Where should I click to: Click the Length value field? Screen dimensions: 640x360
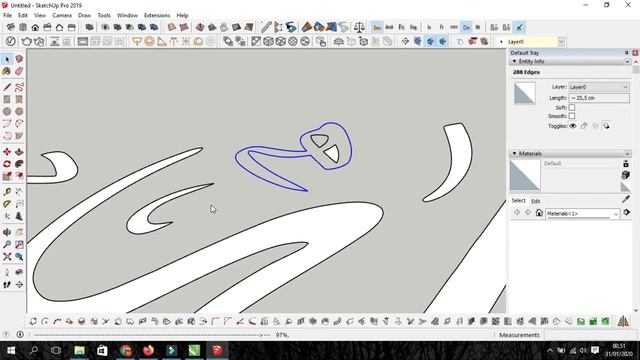pyautogui.click(x=599, y=98)
